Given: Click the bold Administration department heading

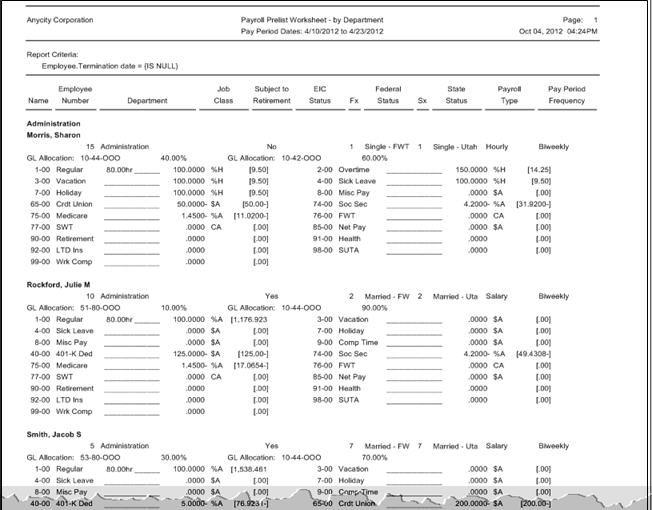Looking at the screenshot, I should click(x=54, y=123).
